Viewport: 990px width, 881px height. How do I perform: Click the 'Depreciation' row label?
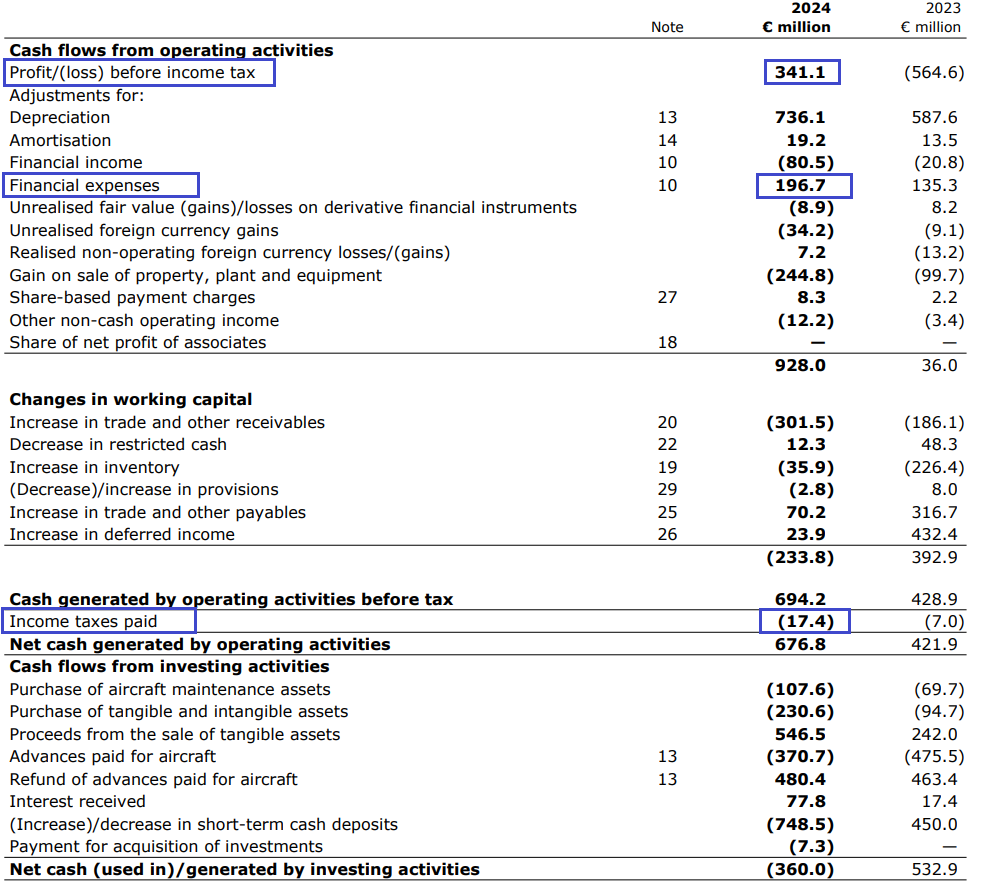pyautogui.click(x=60, y=117)
